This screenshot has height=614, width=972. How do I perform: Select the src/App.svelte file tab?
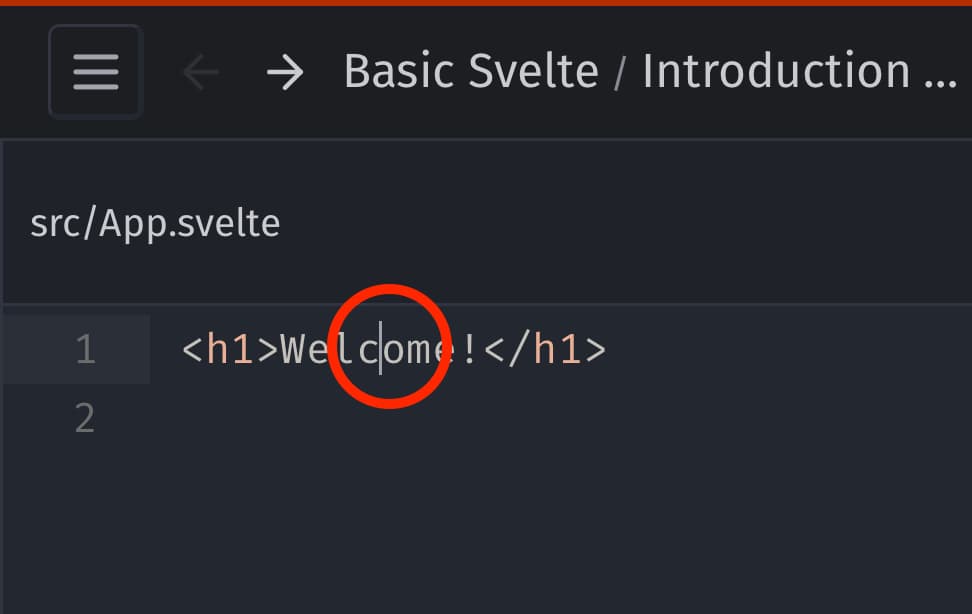[155, 223]
